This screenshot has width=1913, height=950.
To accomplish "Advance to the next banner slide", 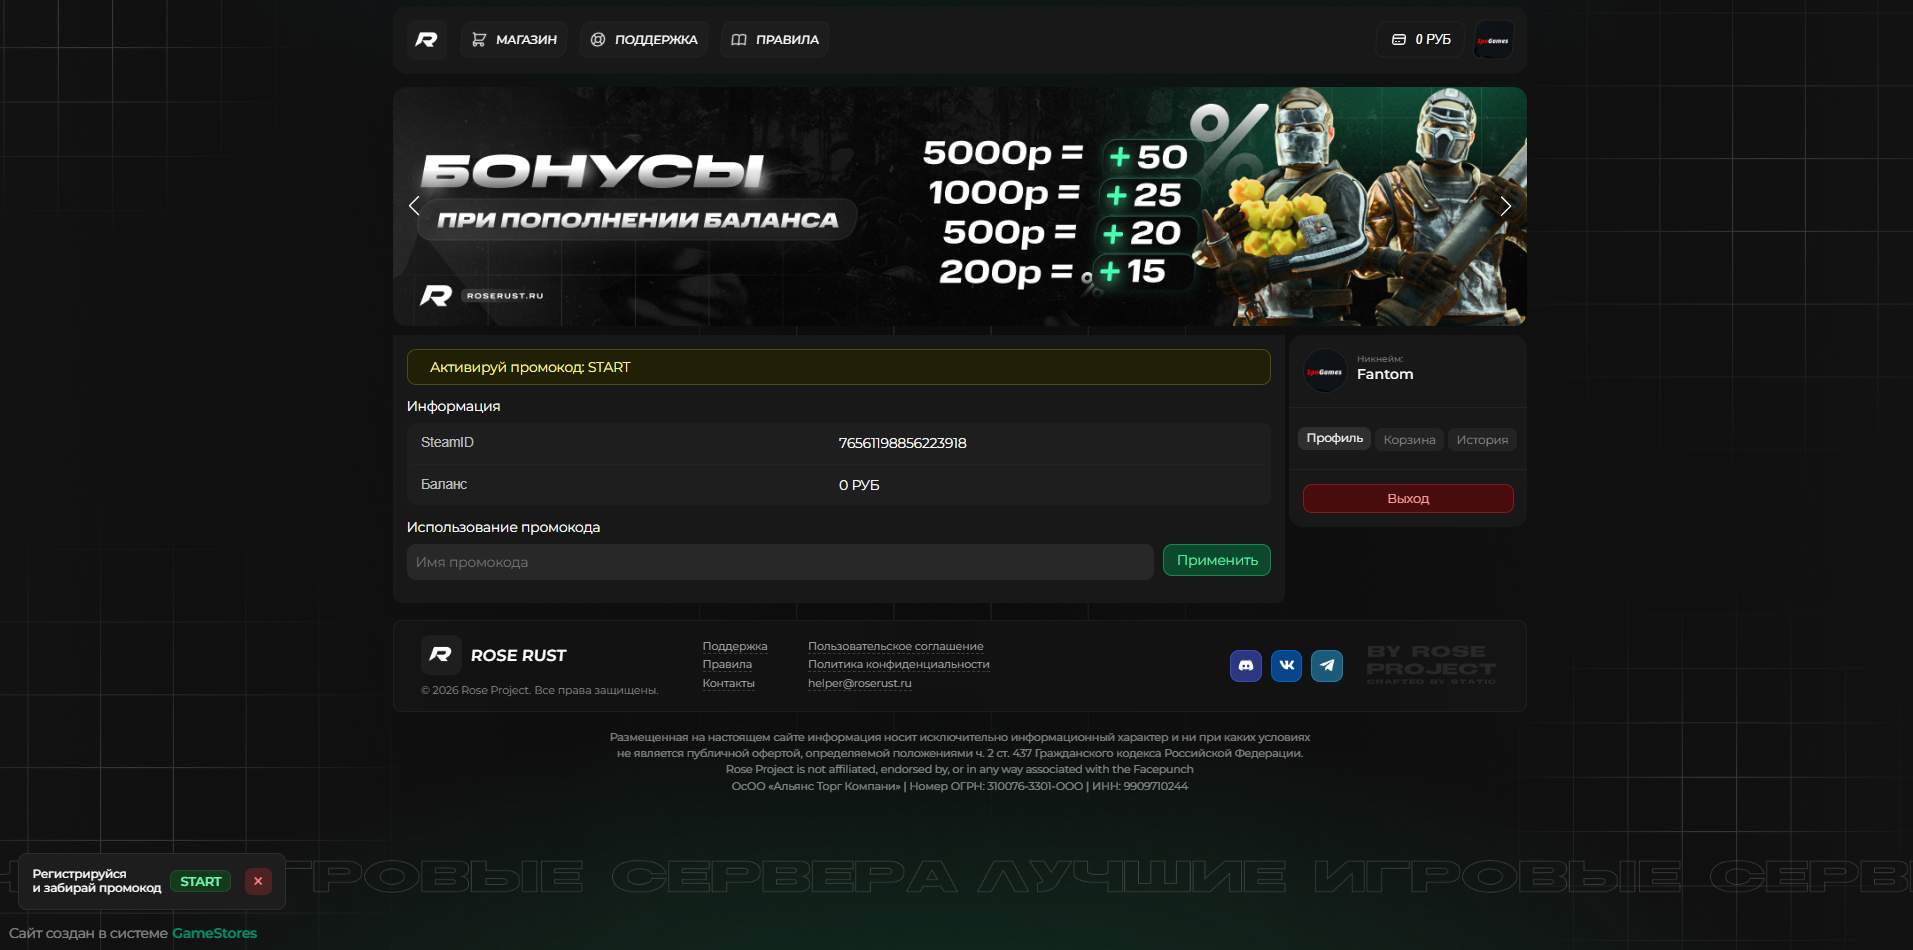I will [1505, 206].
